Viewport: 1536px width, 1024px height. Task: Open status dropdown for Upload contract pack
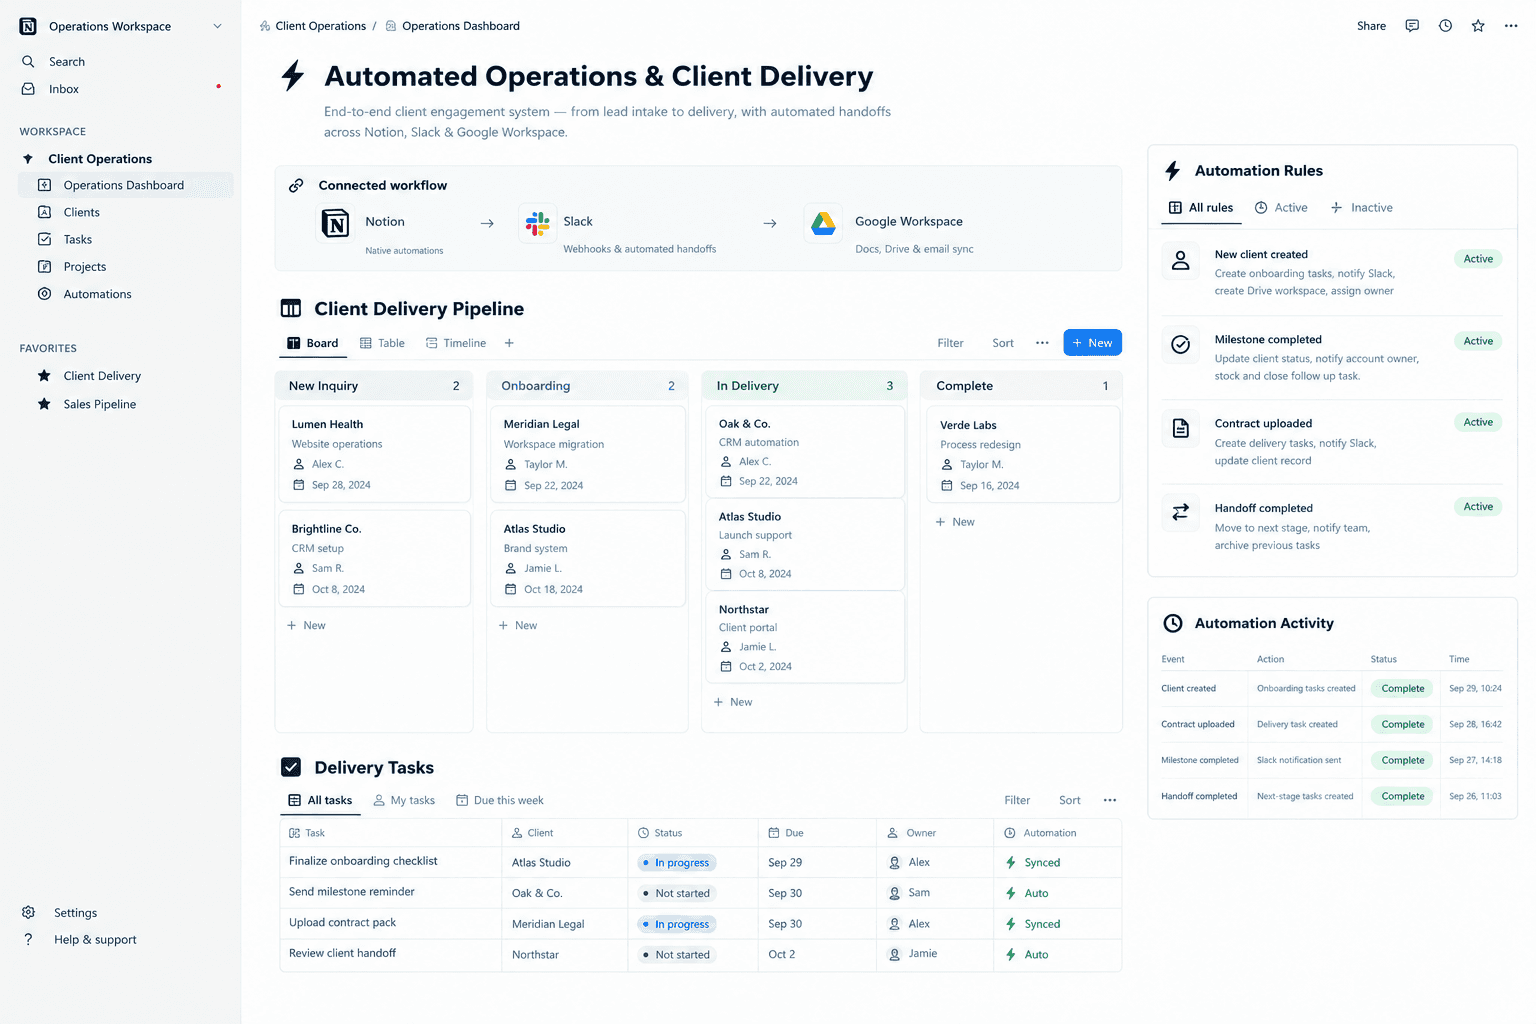pyautogui.click(x=677, y=924)
